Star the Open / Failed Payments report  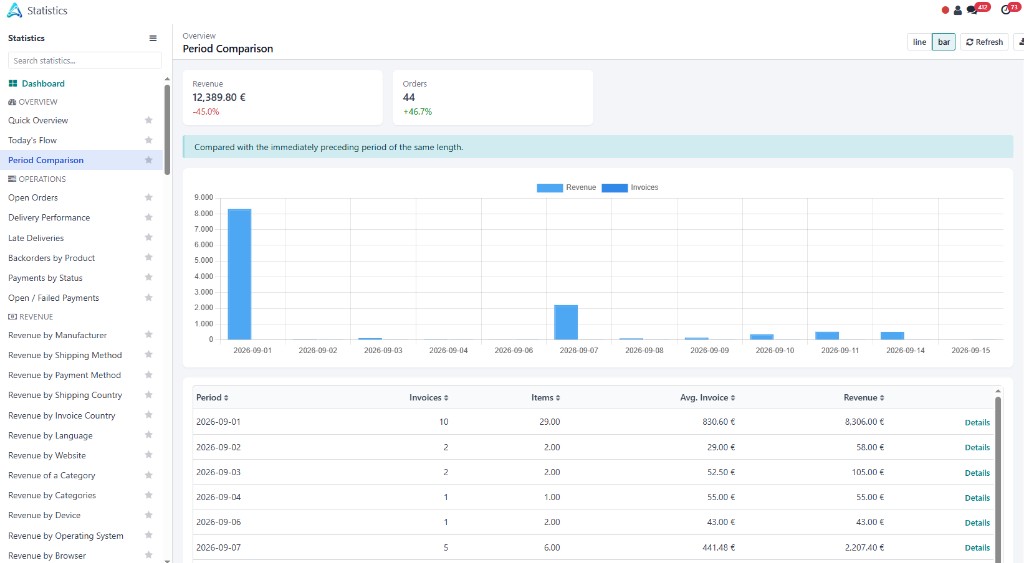148,298
